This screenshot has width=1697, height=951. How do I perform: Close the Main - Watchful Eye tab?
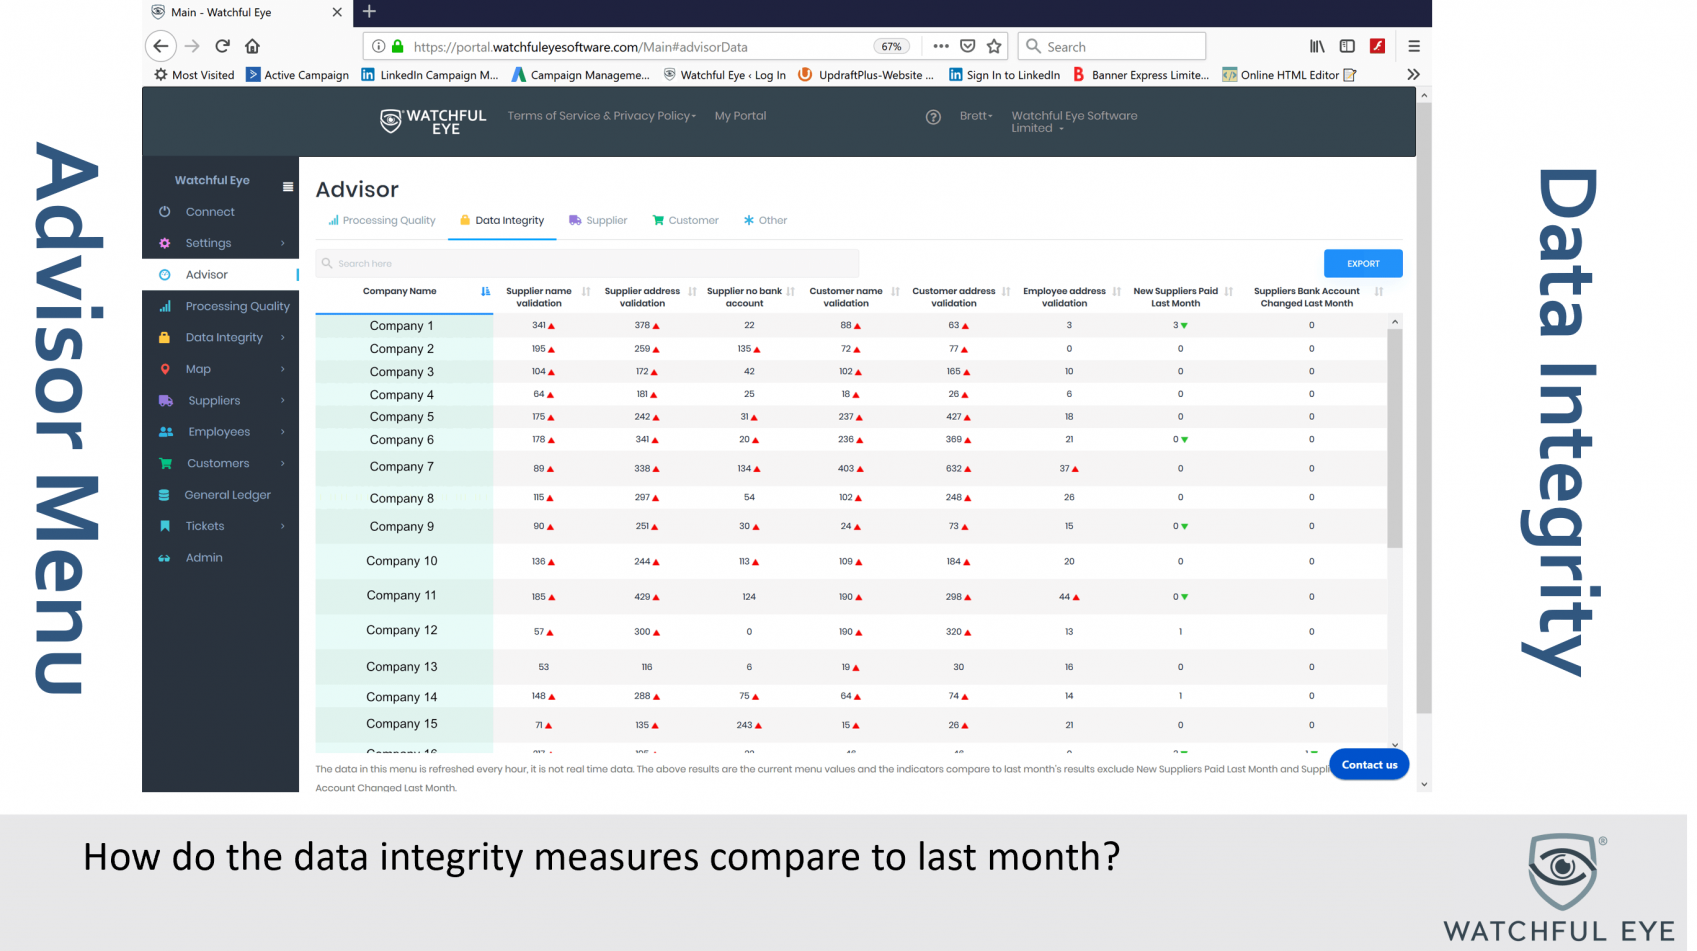click(337, 12)
